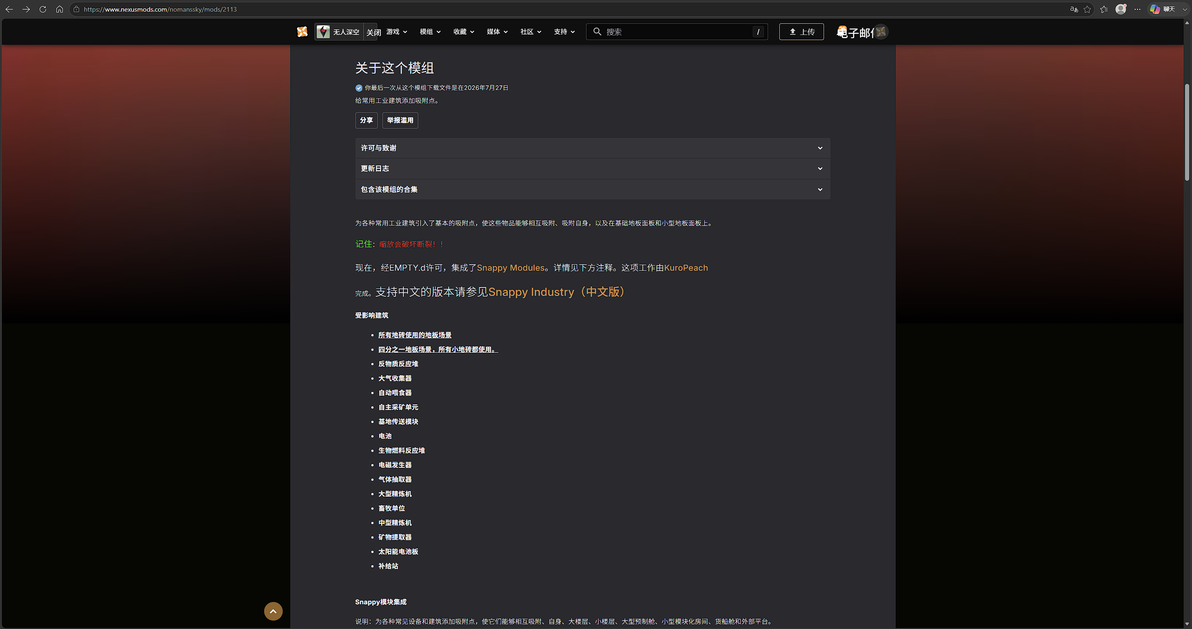Open the 收藏 navigation menu

coord(464,32)
